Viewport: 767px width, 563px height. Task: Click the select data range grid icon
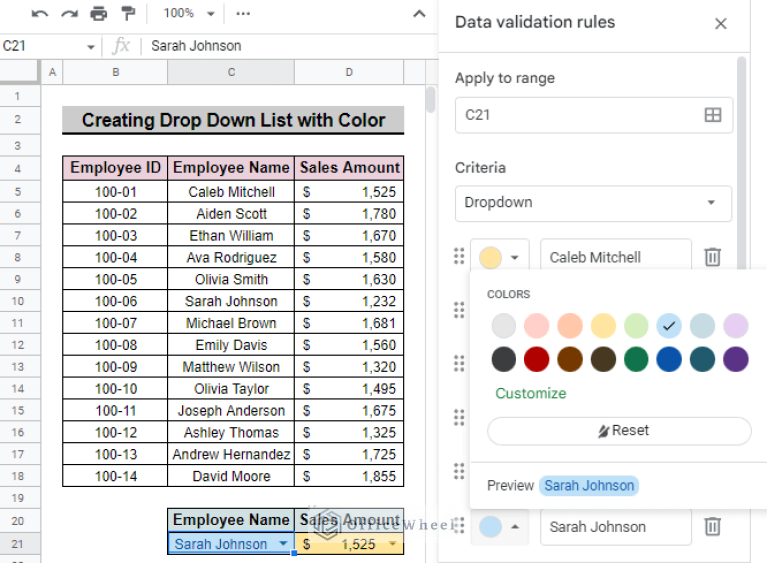coord(712,115)
